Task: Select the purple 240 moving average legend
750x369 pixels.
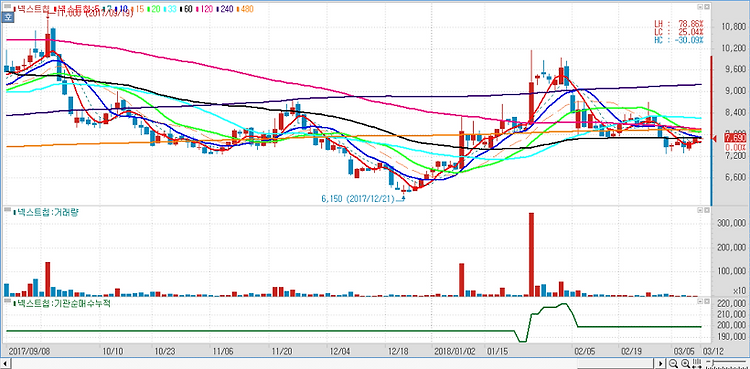Action: click(x=224, y=9)
